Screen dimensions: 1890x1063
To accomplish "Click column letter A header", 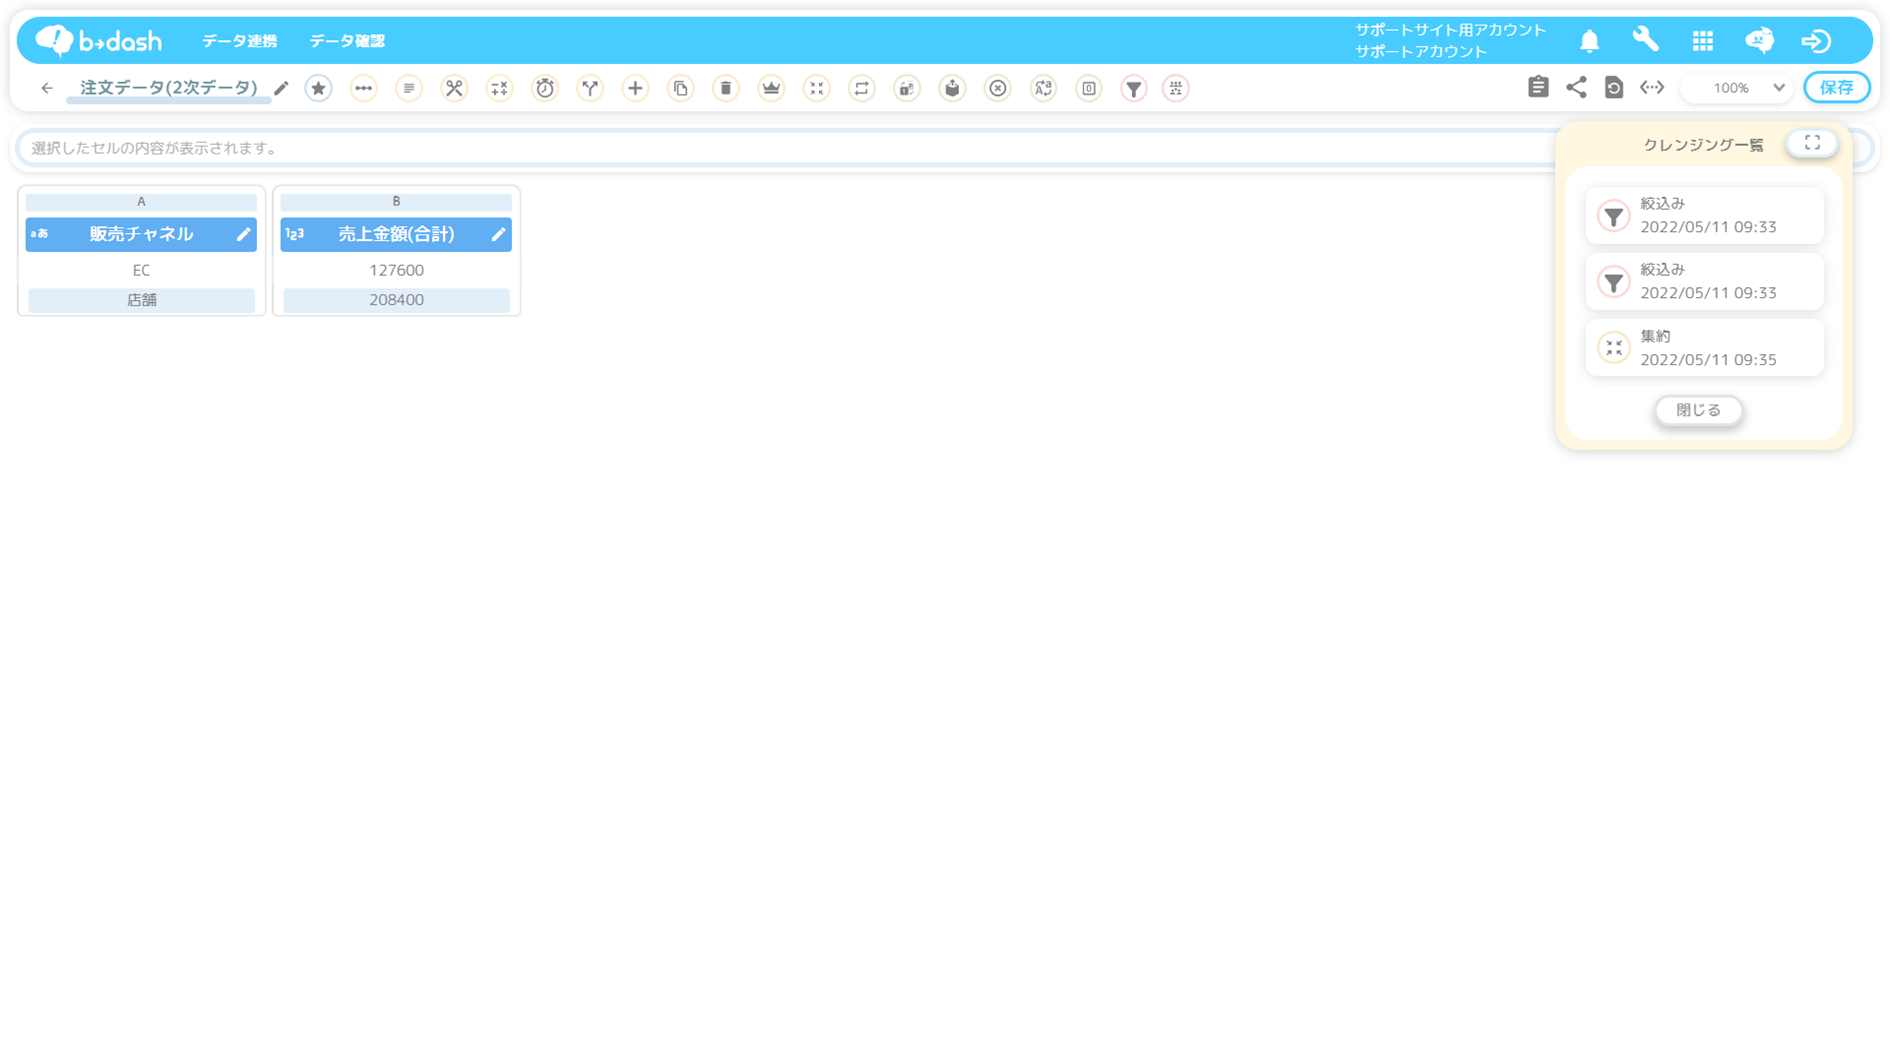I will tap(141, 202).
